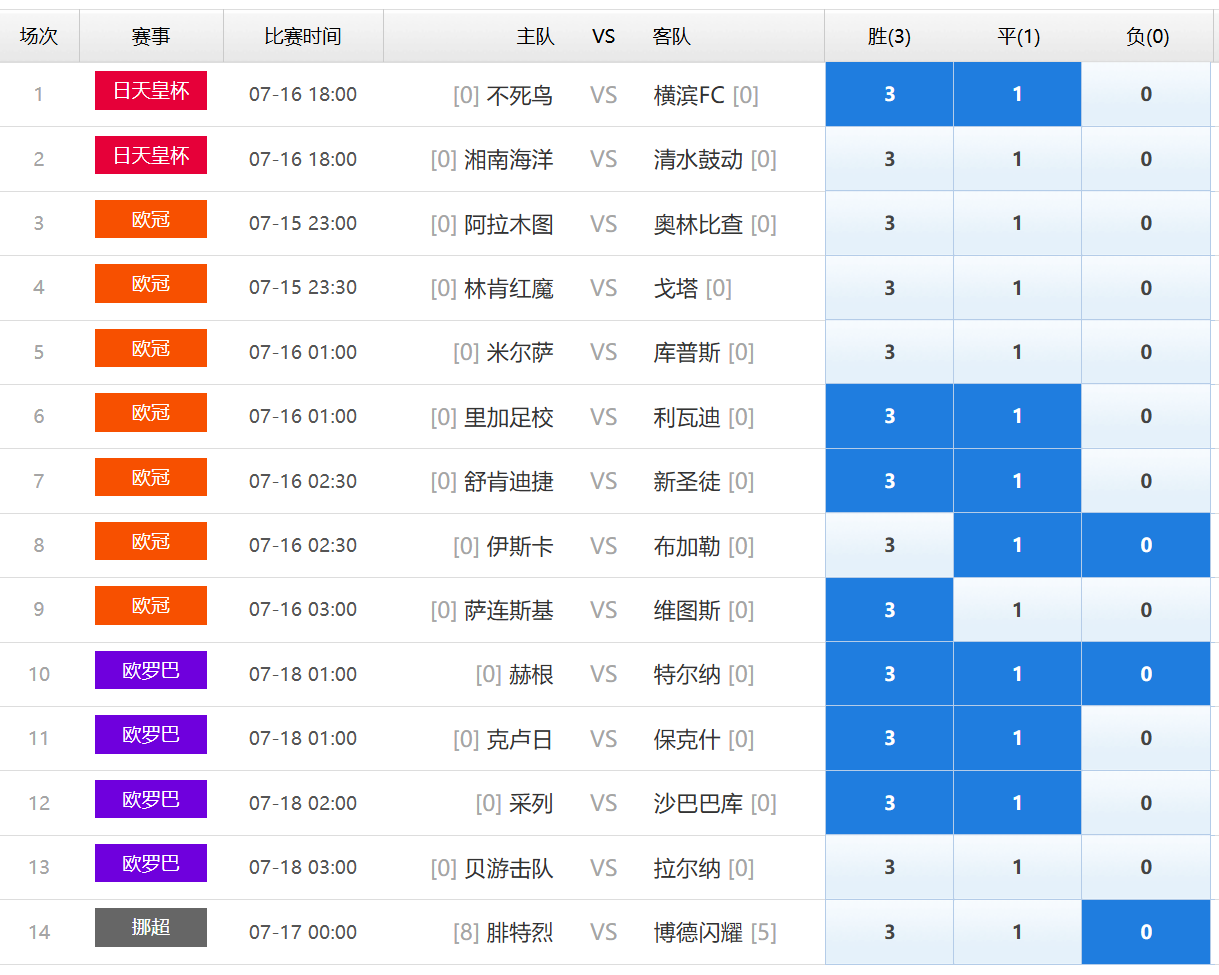Deselect lose (0) for 伊斯卡 vs 布加勒

[1146, 545]
